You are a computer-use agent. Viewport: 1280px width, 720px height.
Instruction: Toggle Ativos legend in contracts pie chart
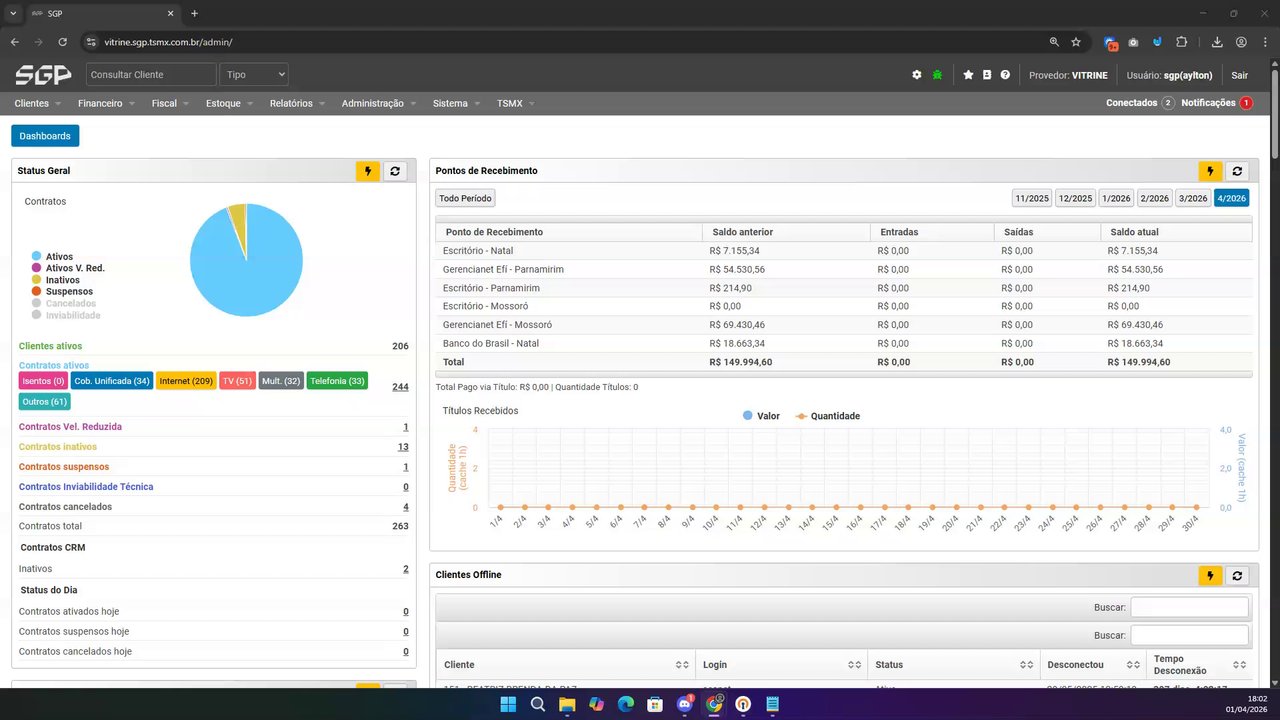click(x=52, y=257)
